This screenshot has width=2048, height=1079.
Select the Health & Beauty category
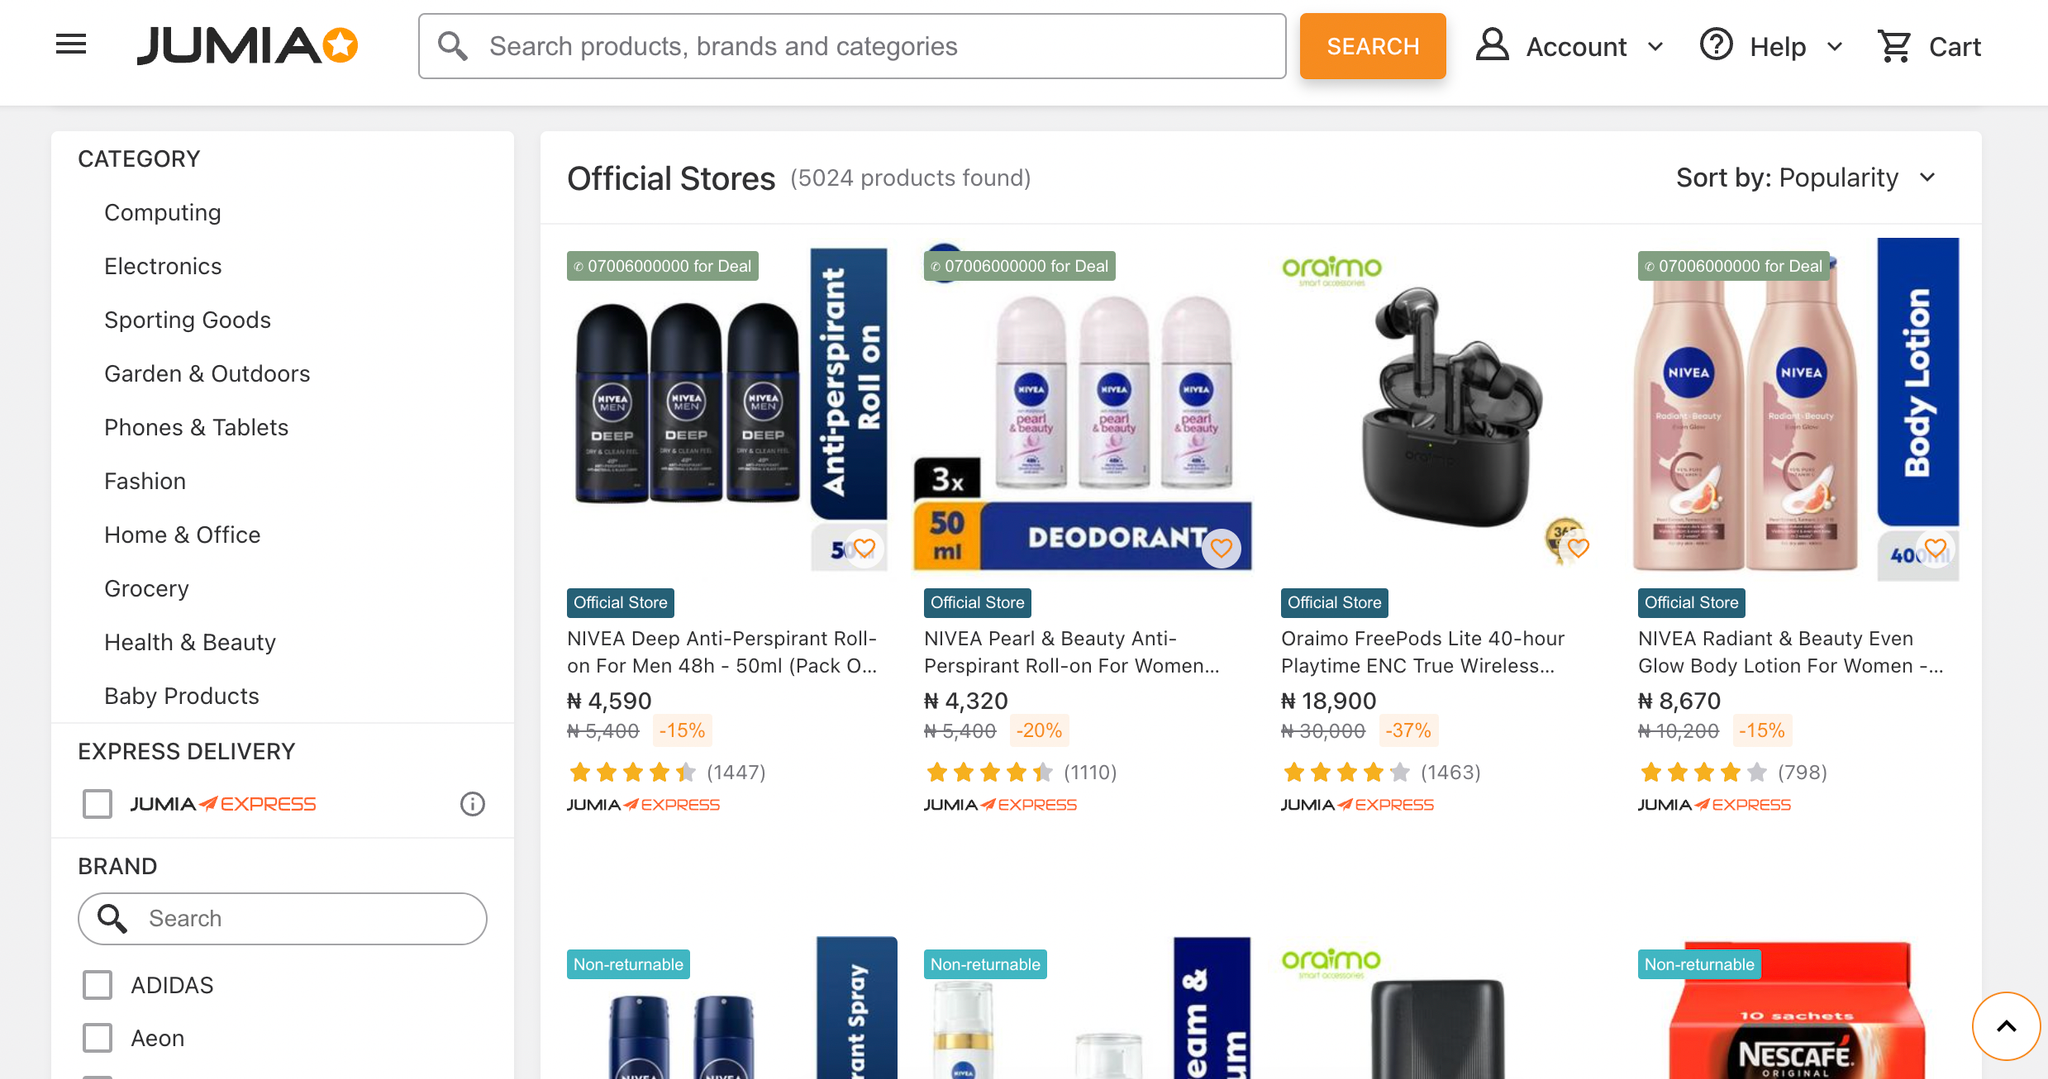coord(190,642)
